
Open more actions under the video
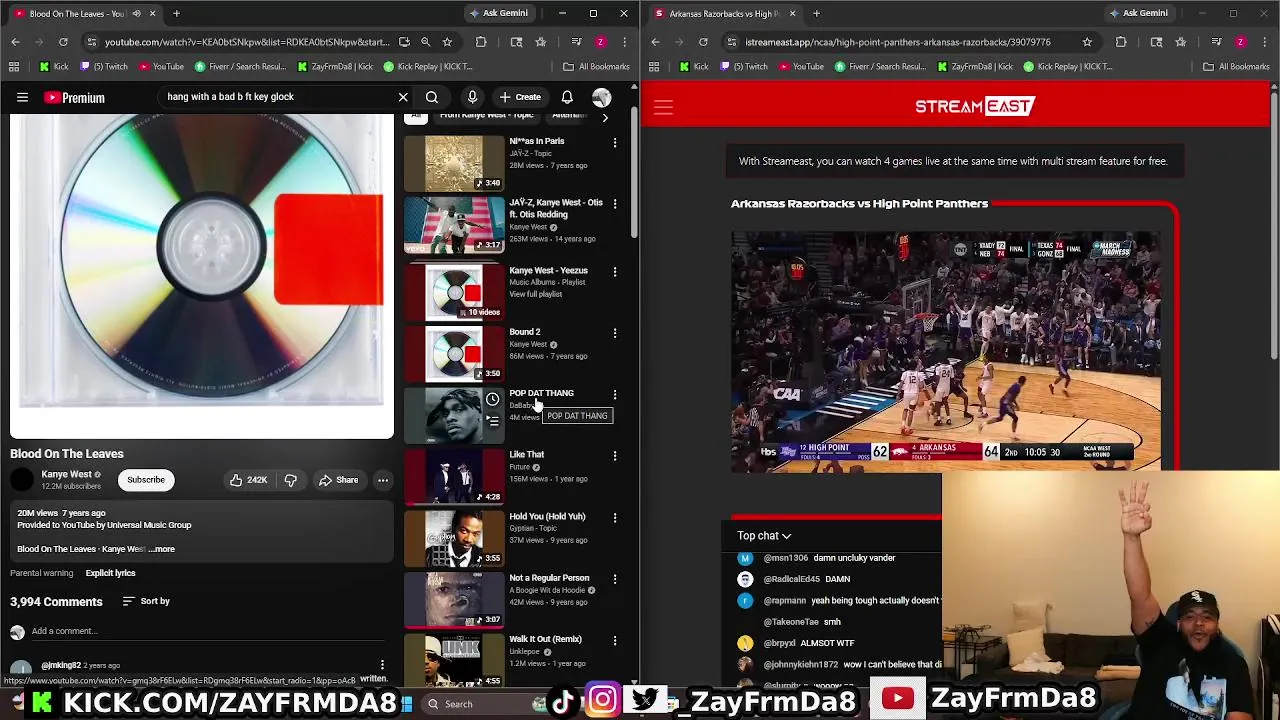tap(383, 480)
